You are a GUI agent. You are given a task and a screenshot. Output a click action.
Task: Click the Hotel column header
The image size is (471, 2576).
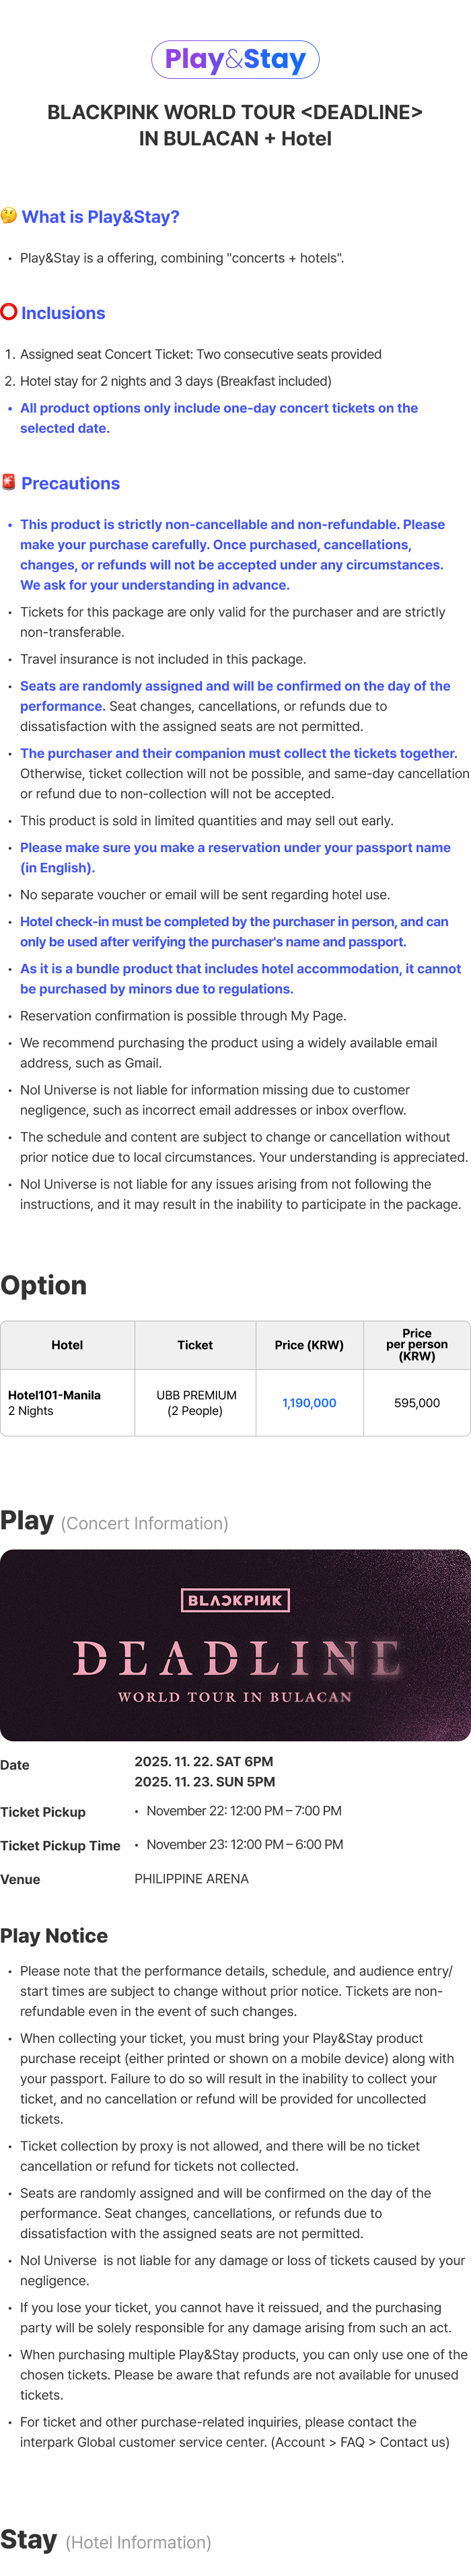pos(67,1345)
